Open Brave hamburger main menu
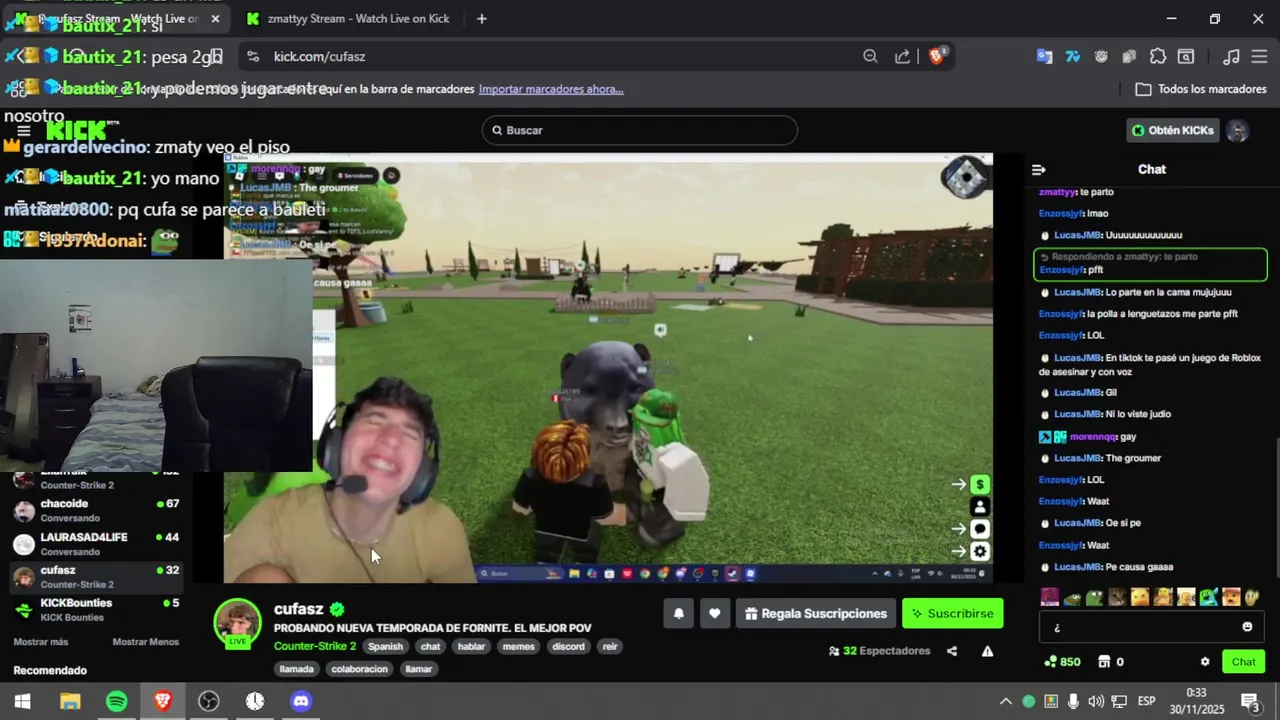The height and width of the screenshot is (720, 1280). pos(1260,56)
